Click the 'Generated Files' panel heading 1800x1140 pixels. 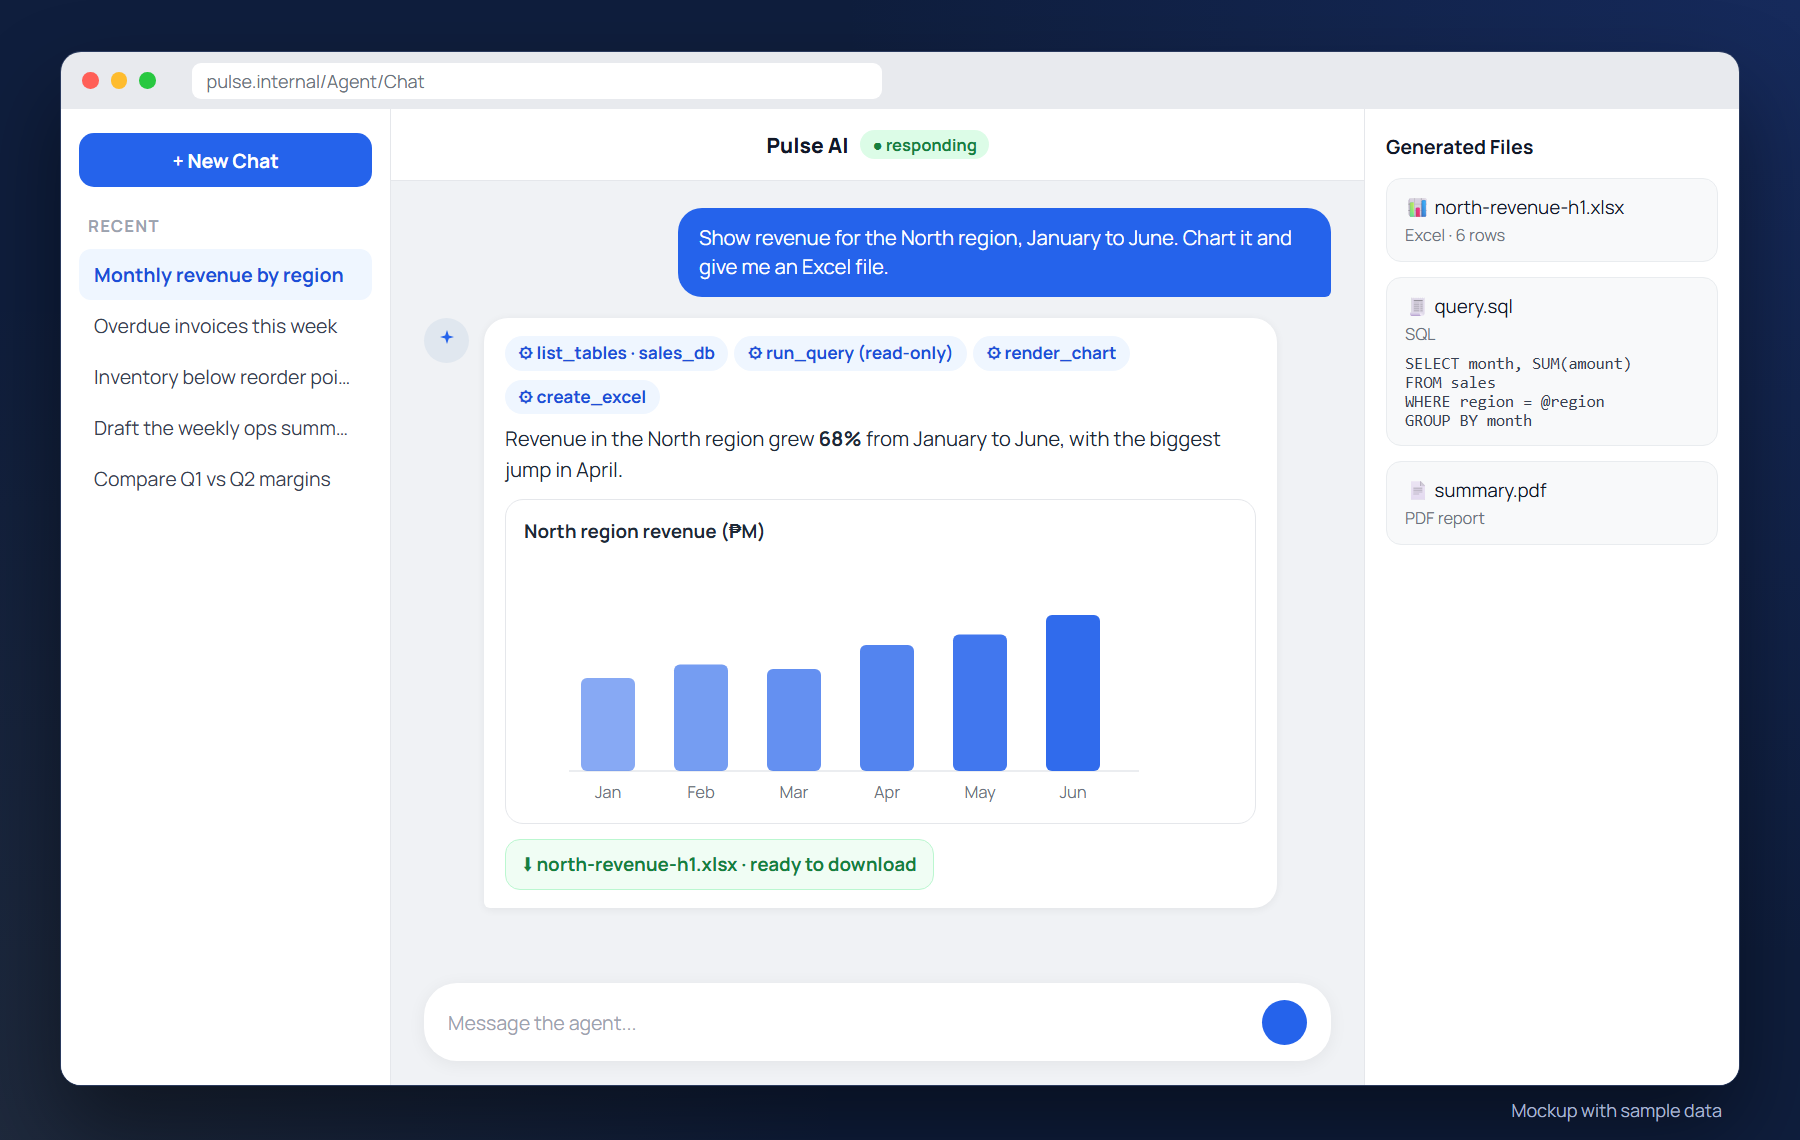(x=1459, y=147)
